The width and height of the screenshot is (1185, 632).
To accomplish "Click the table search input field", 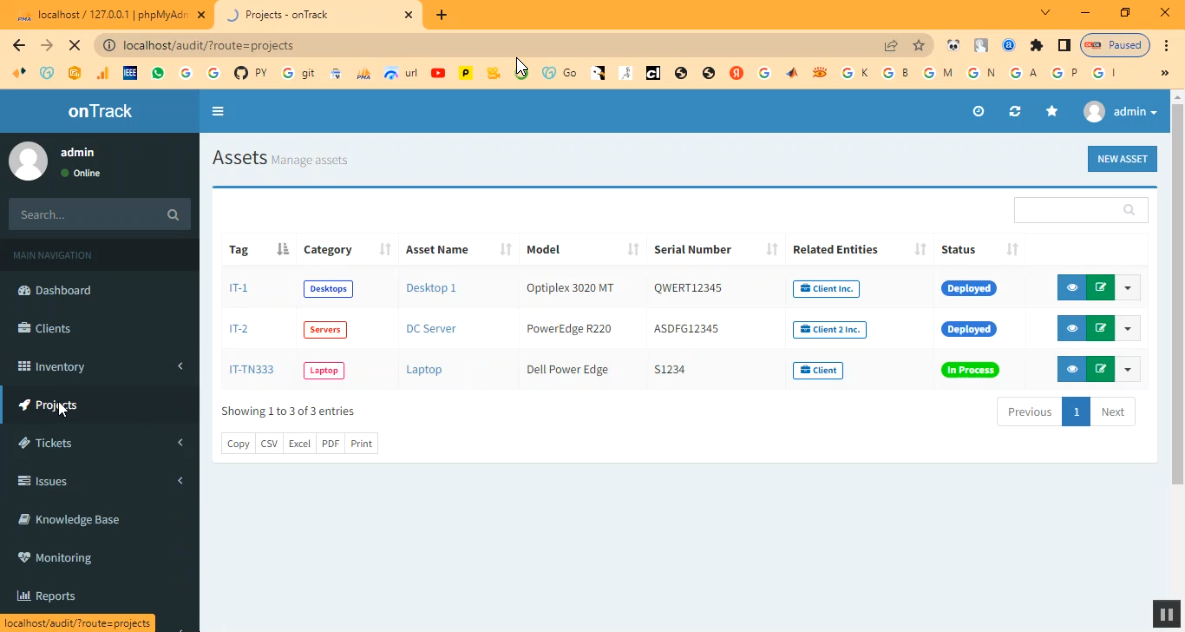I will pos(1068,210).
